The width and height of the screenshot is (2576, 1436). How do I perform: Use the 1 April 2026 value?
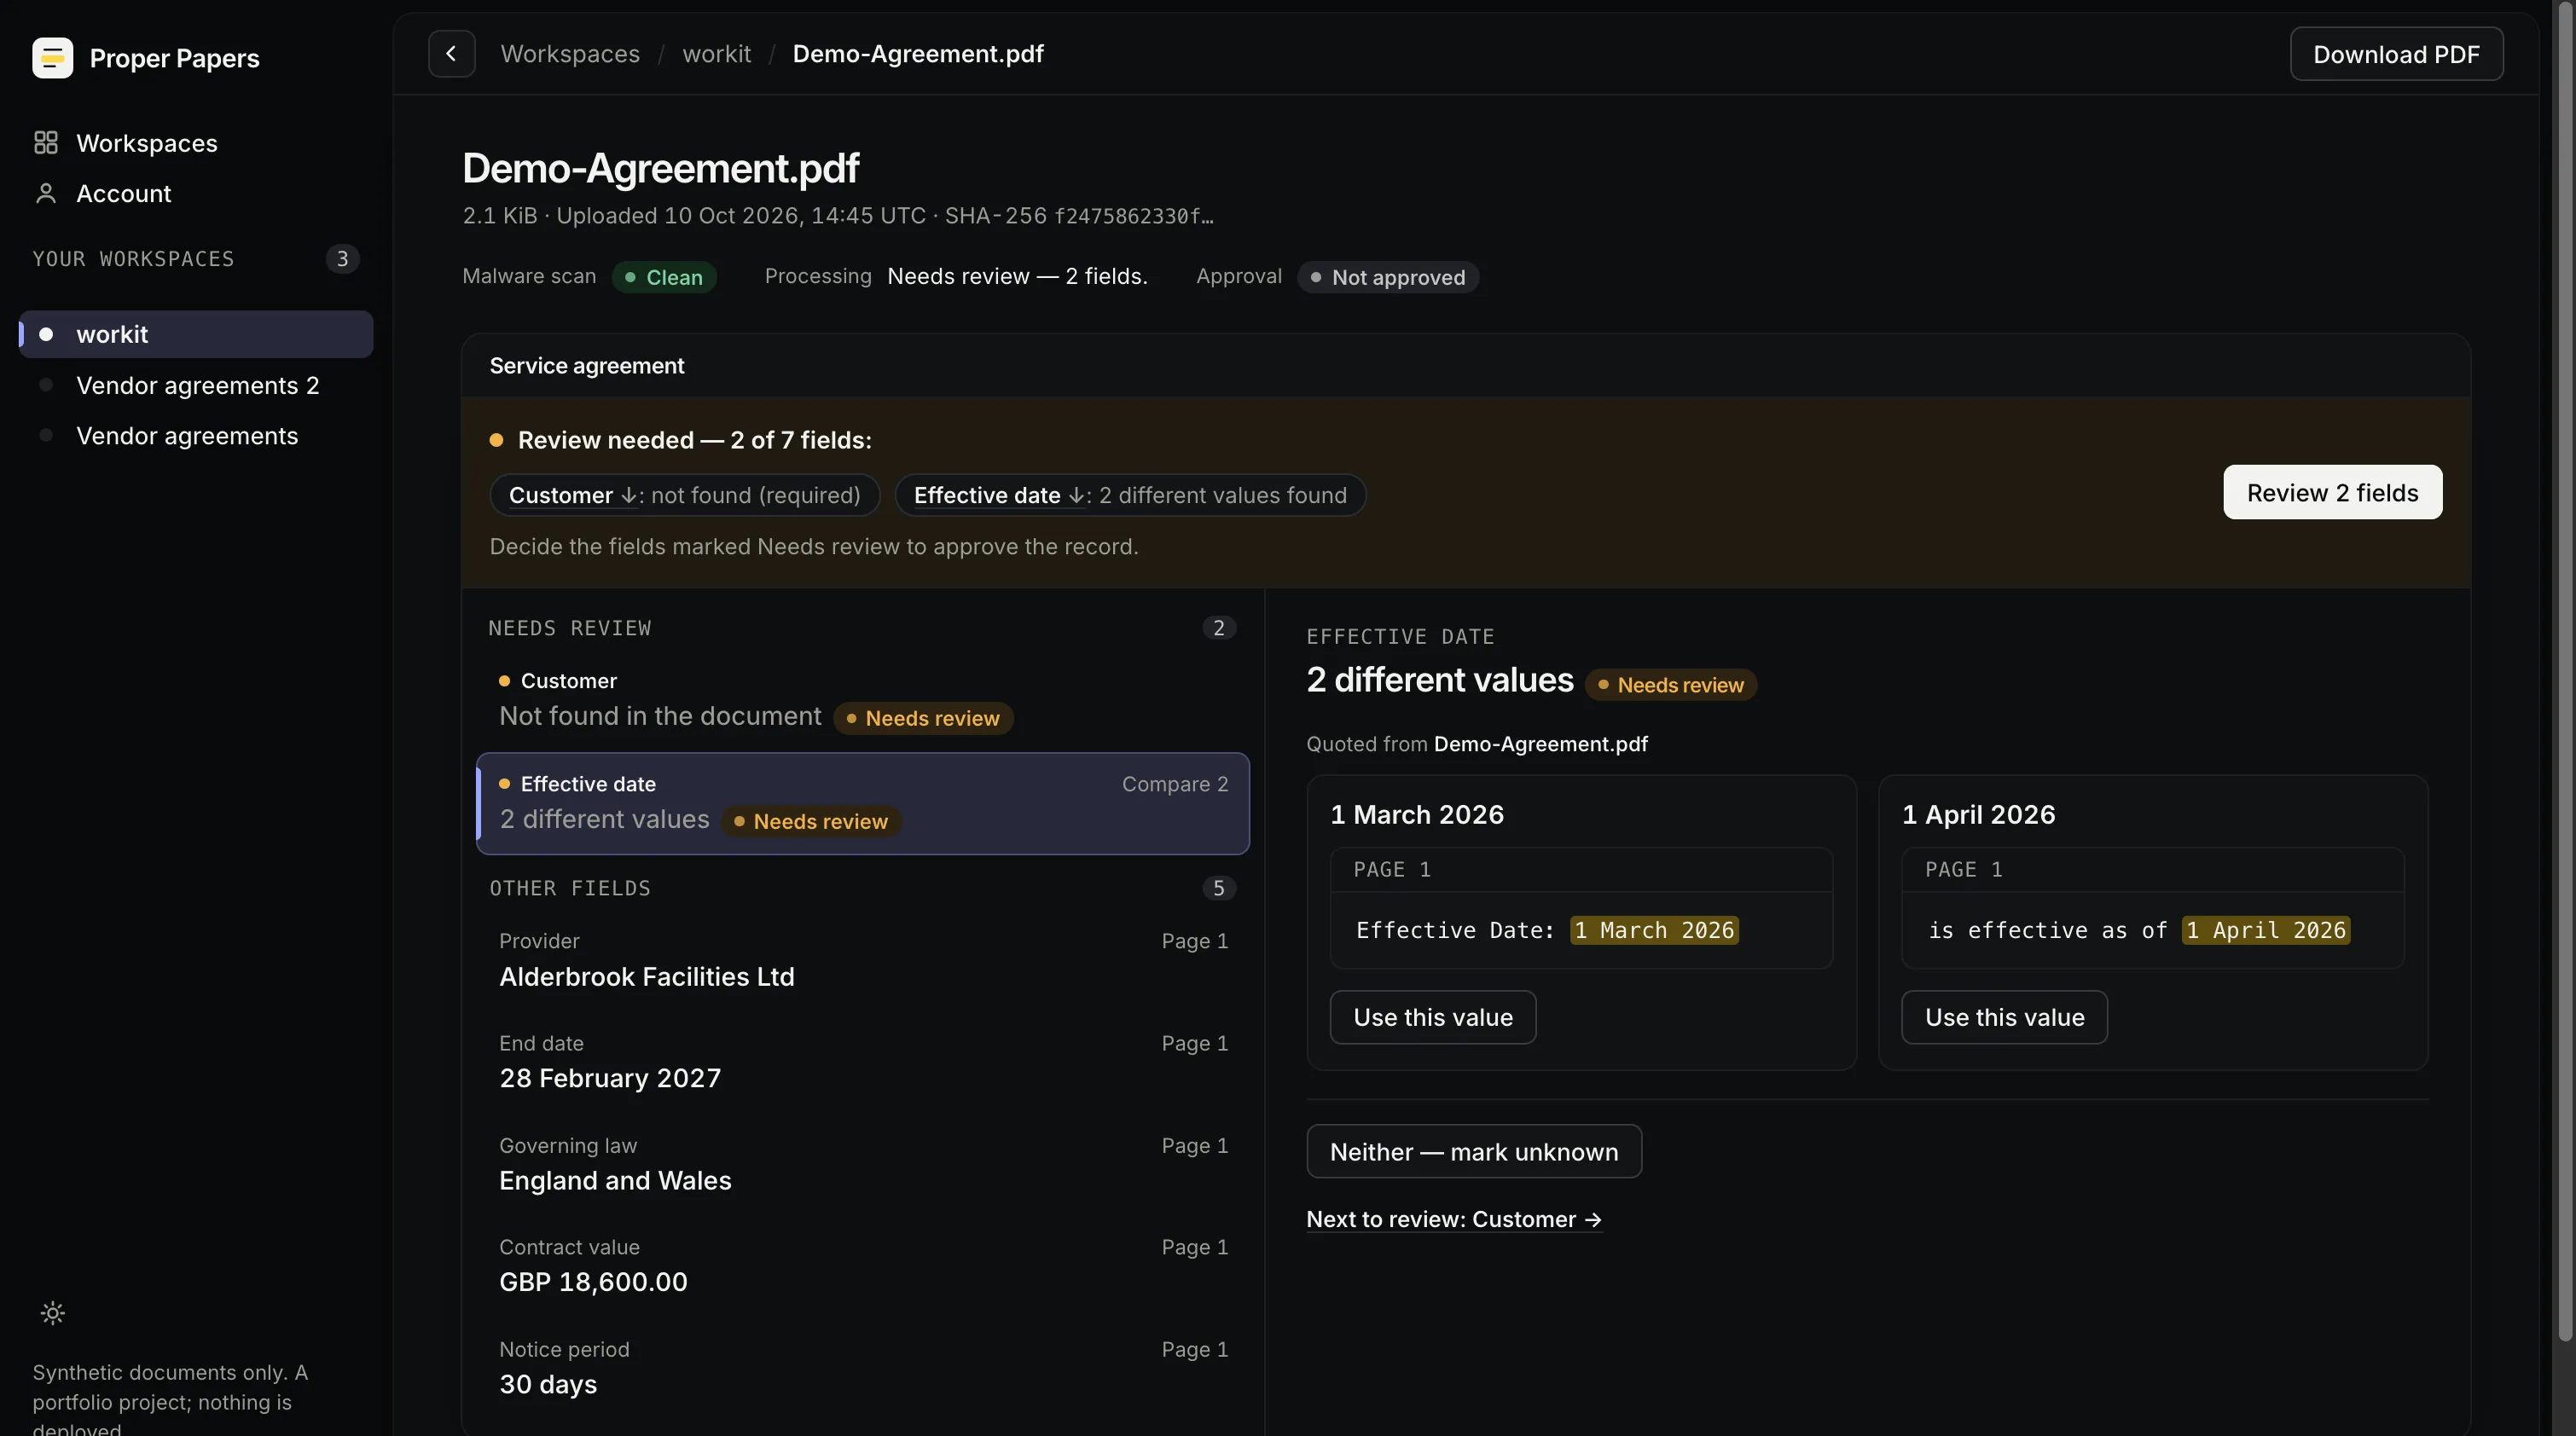(2004, 1017)
